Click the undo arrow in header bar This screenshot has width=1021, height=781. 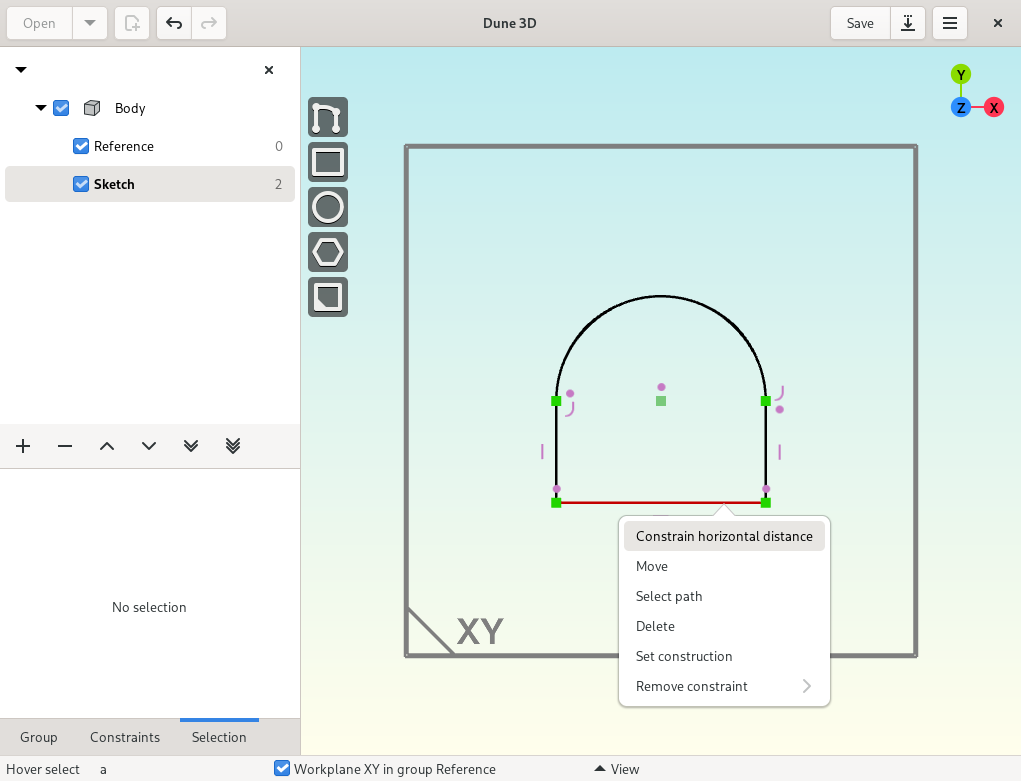174,23
